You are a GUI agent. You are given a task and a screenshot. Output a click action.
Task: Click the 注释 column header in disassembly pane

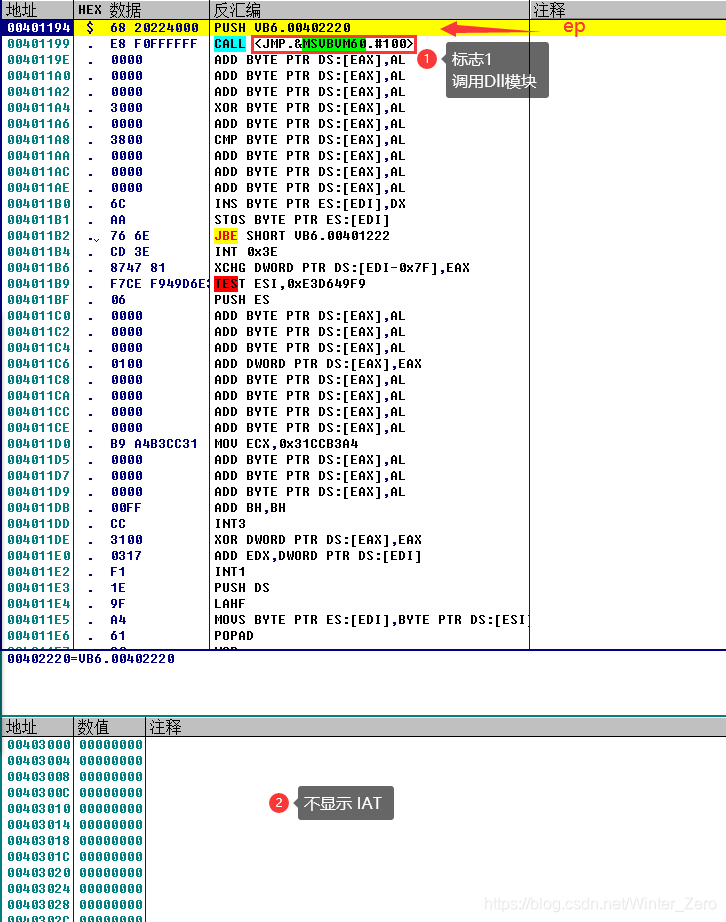point(628,9)
